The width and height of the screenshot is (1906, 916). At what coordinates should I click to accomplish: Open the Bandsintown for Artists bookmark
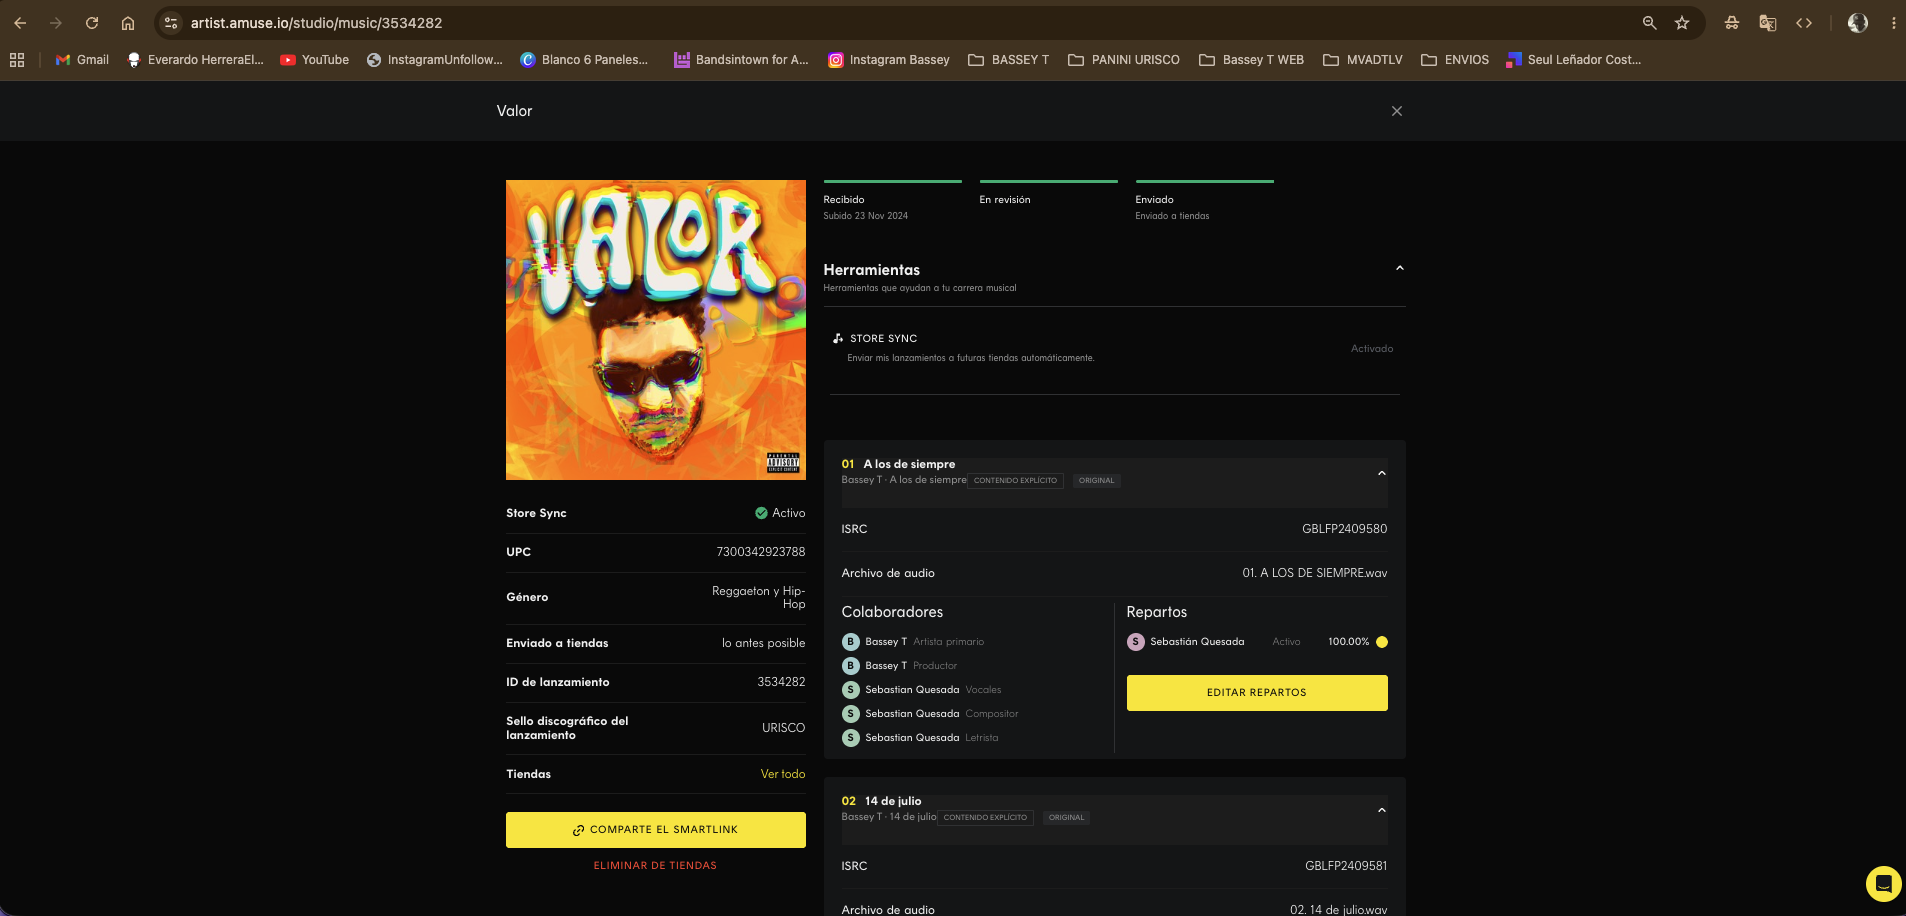coord(741,60)
